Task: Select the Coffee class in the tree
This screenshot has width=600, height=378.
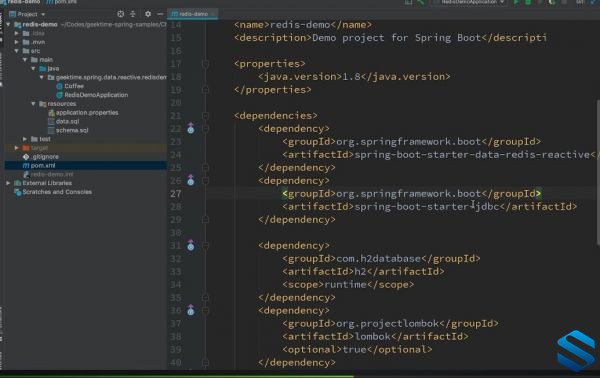Action: (74, 86)
